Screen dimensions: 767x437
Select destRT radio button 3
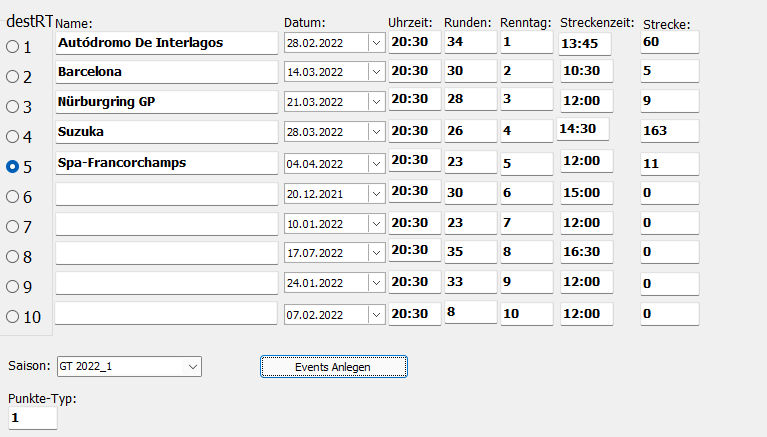13,107
